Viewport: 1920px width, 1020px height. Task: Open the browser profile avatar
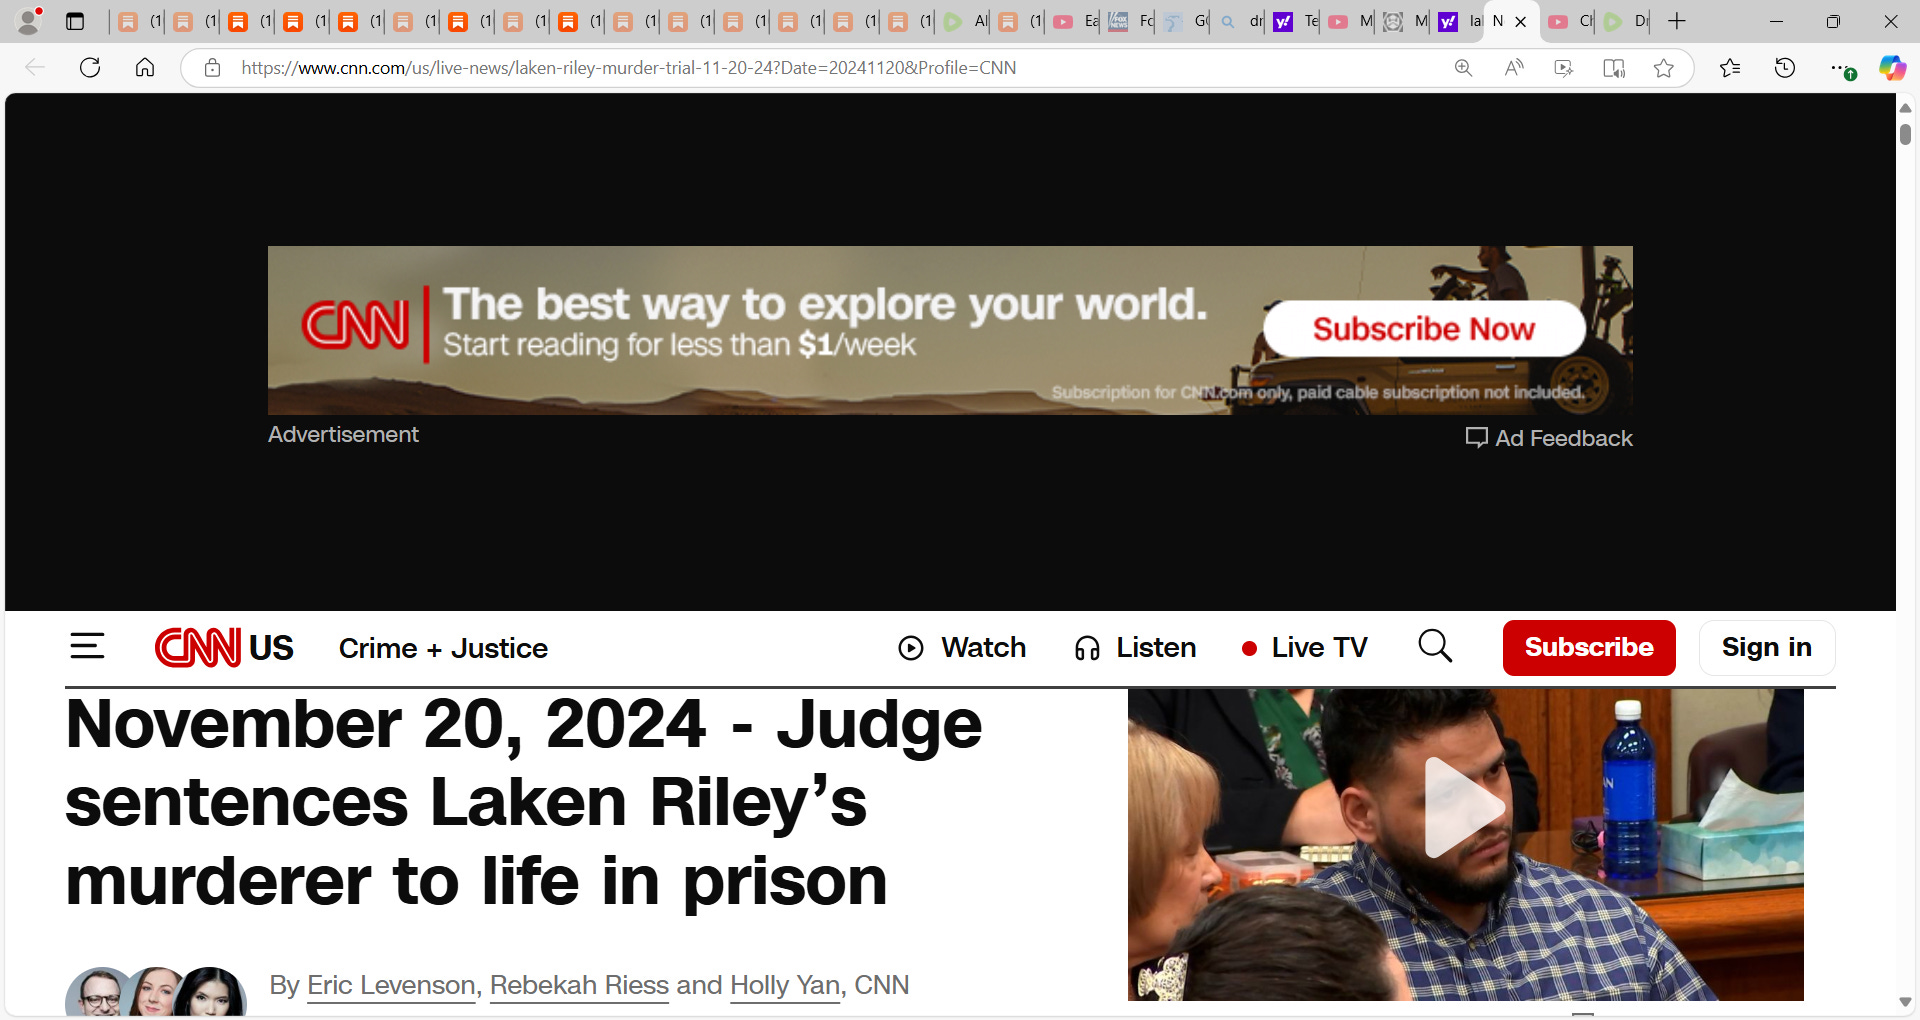29,20
